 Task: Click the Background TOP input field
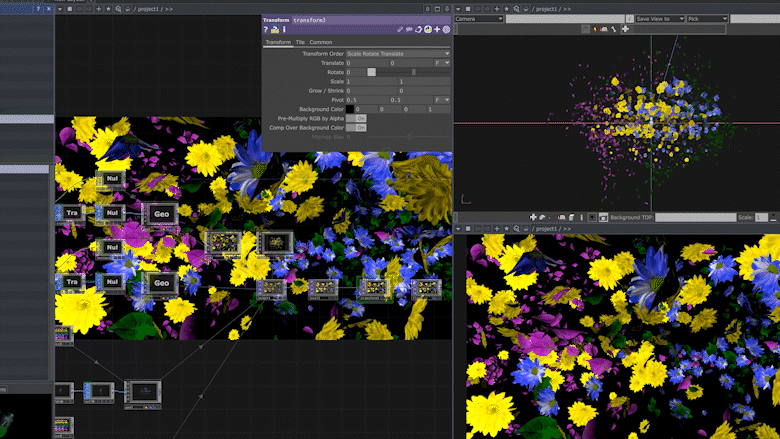point(697,217)
